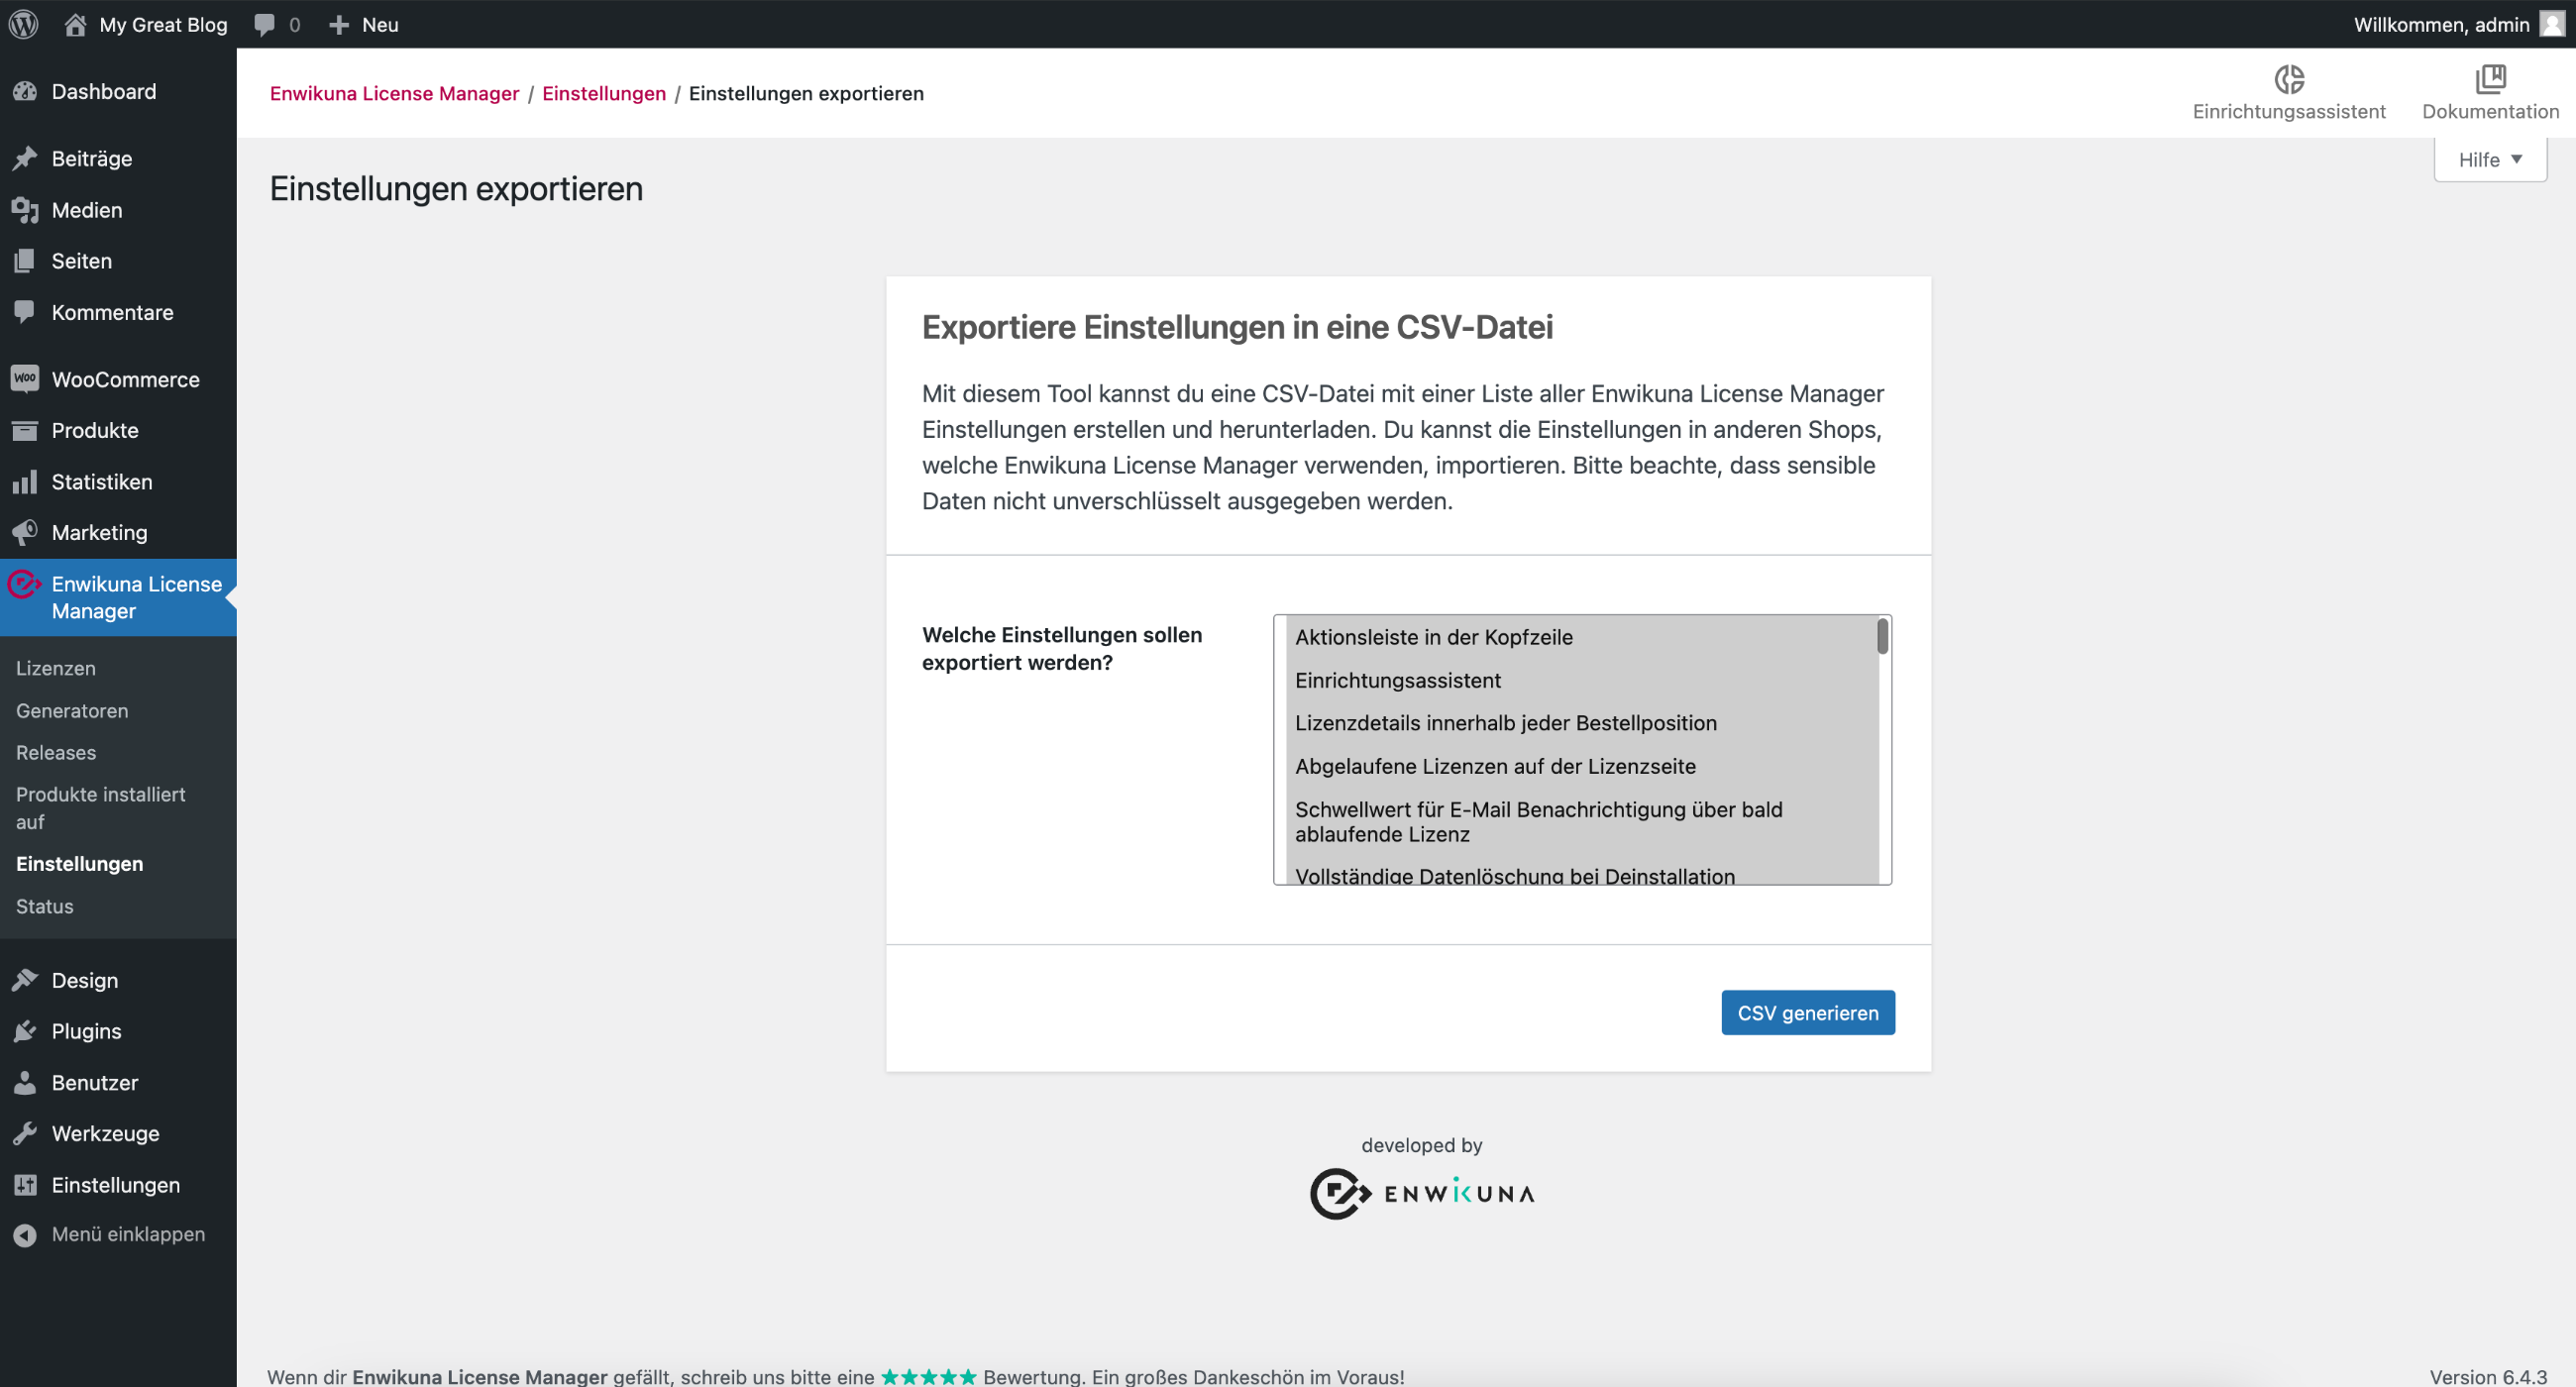Screen dimensions: 2576x1387
Task: Click the Marketing megaphone icon
Action: tap(25, 532)
